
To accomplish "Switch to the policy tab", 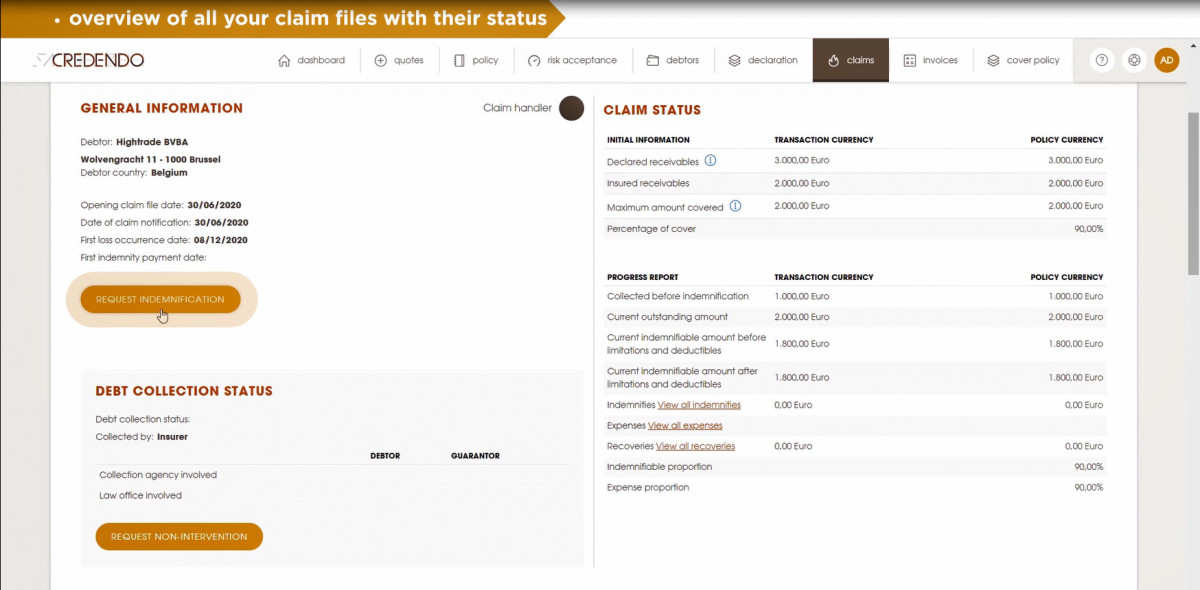I will pos(476,60).
